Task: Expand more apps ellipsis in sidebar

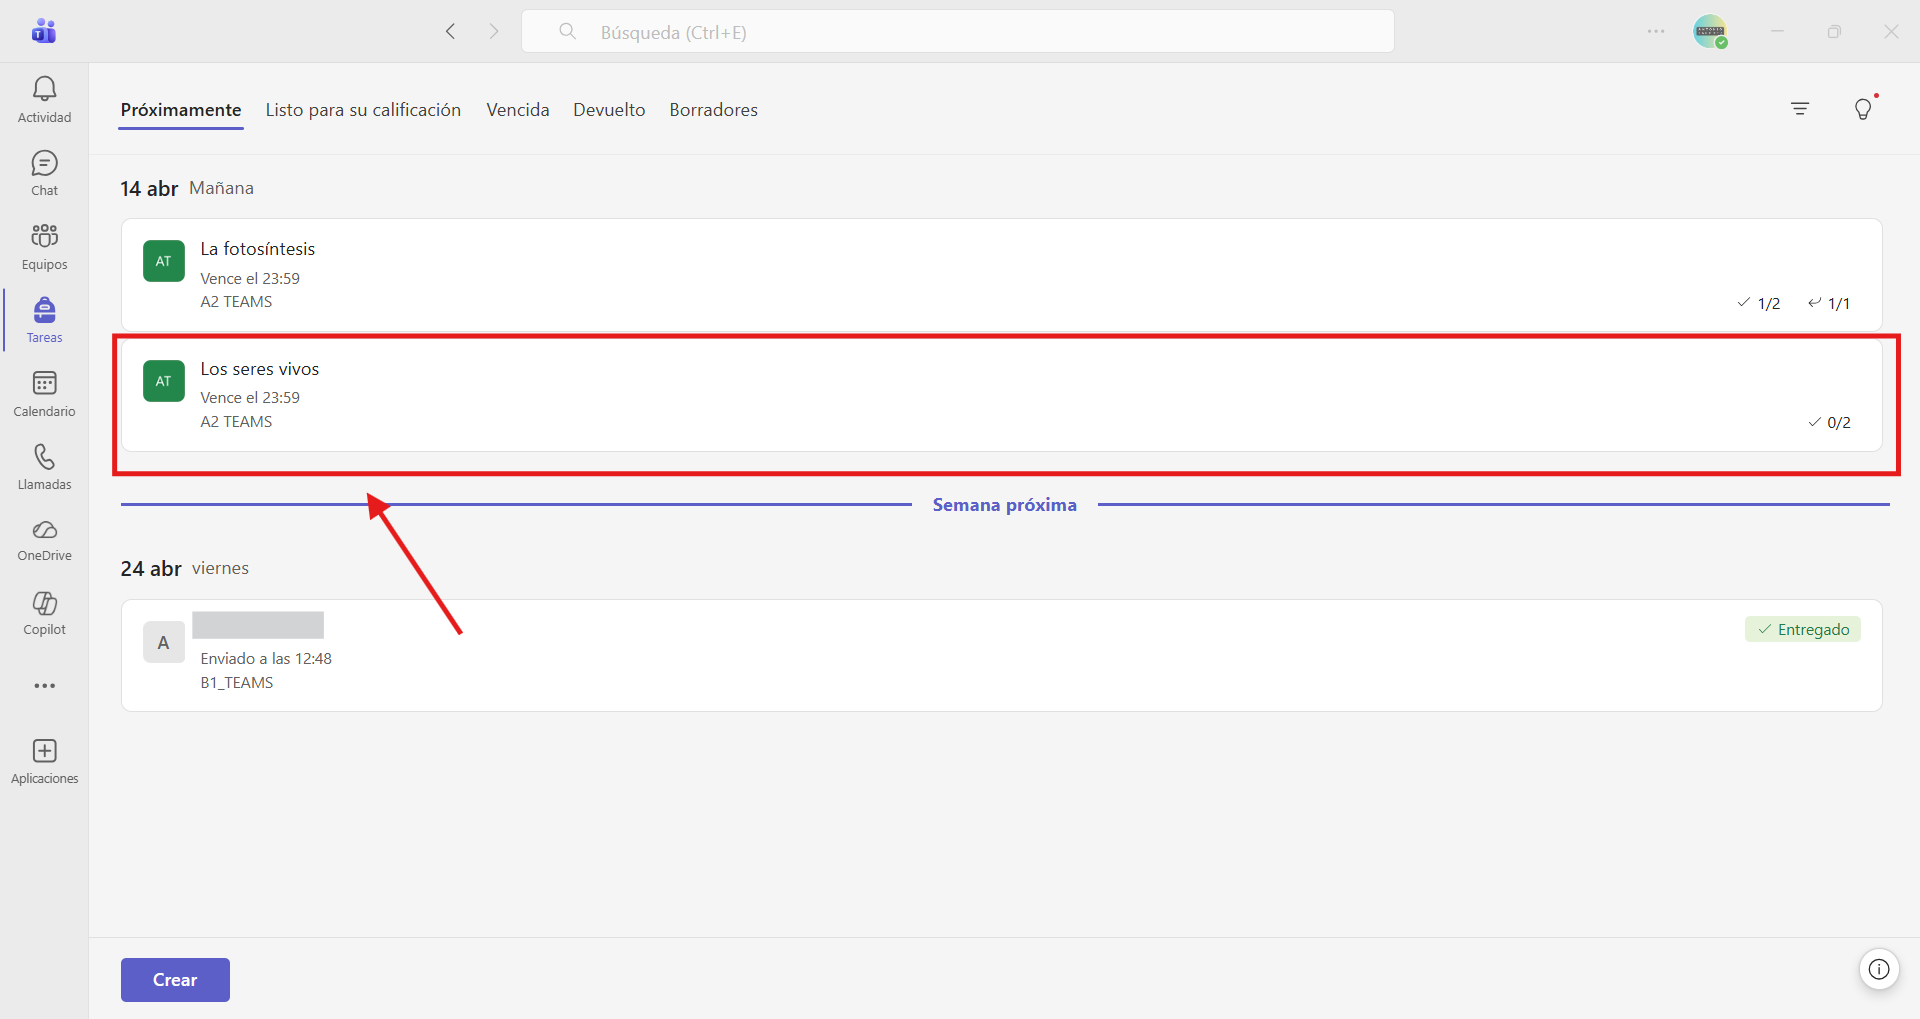Action: click(44, 686)
